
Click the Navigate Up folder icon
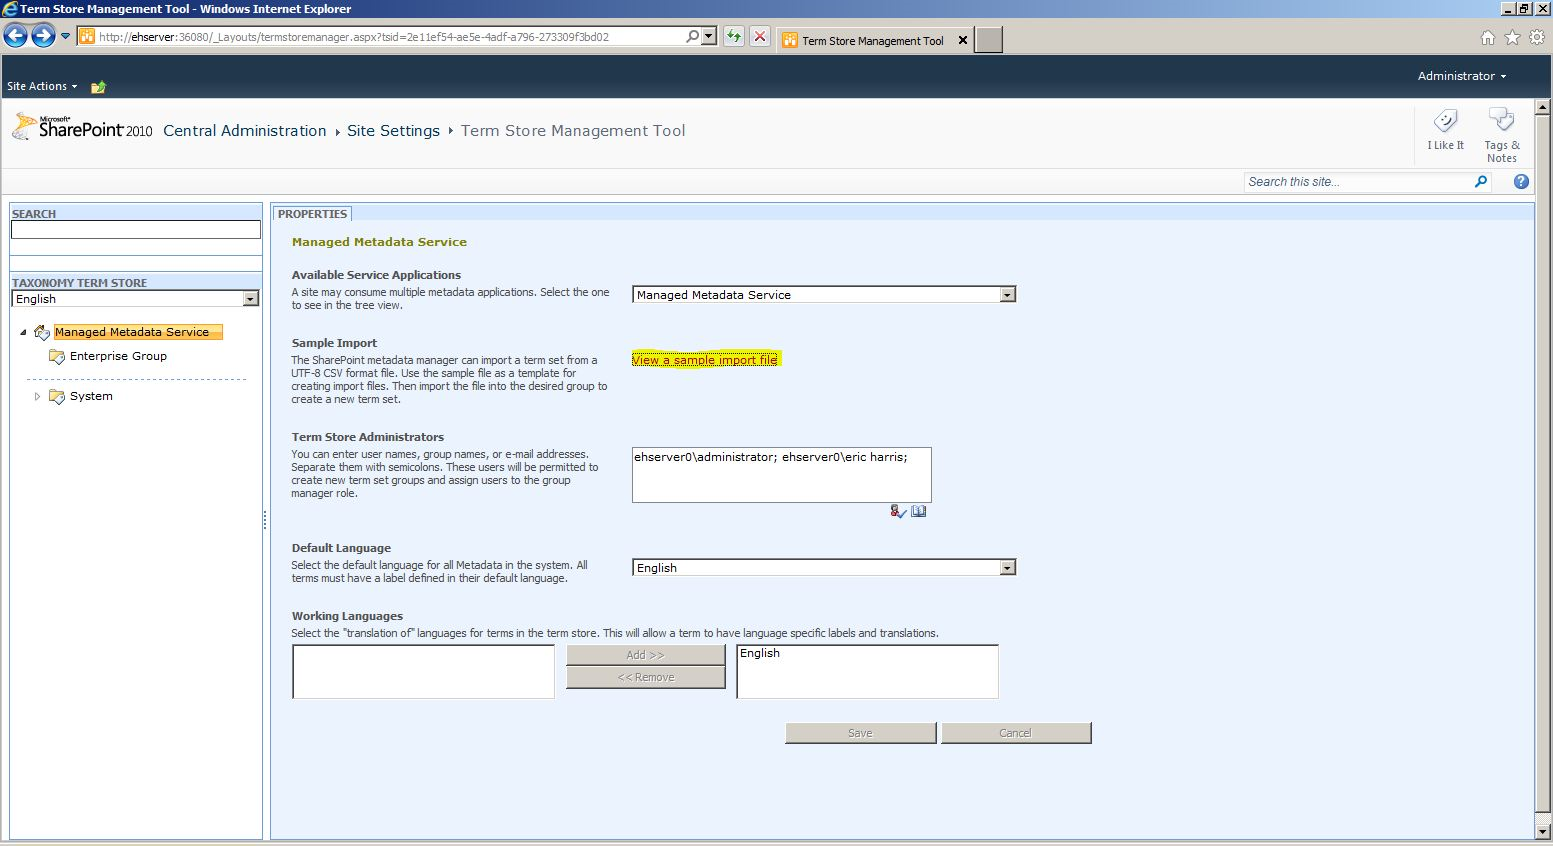coord(98,87)
